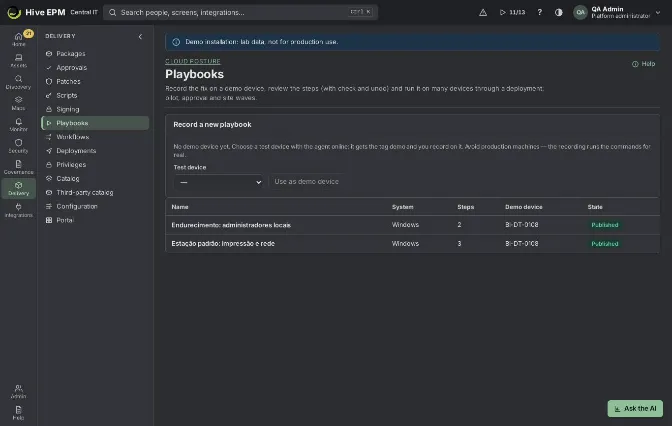Click the Record a new playbook heading
This screenshot has width=672, height=426.
[x=212, y=125]
